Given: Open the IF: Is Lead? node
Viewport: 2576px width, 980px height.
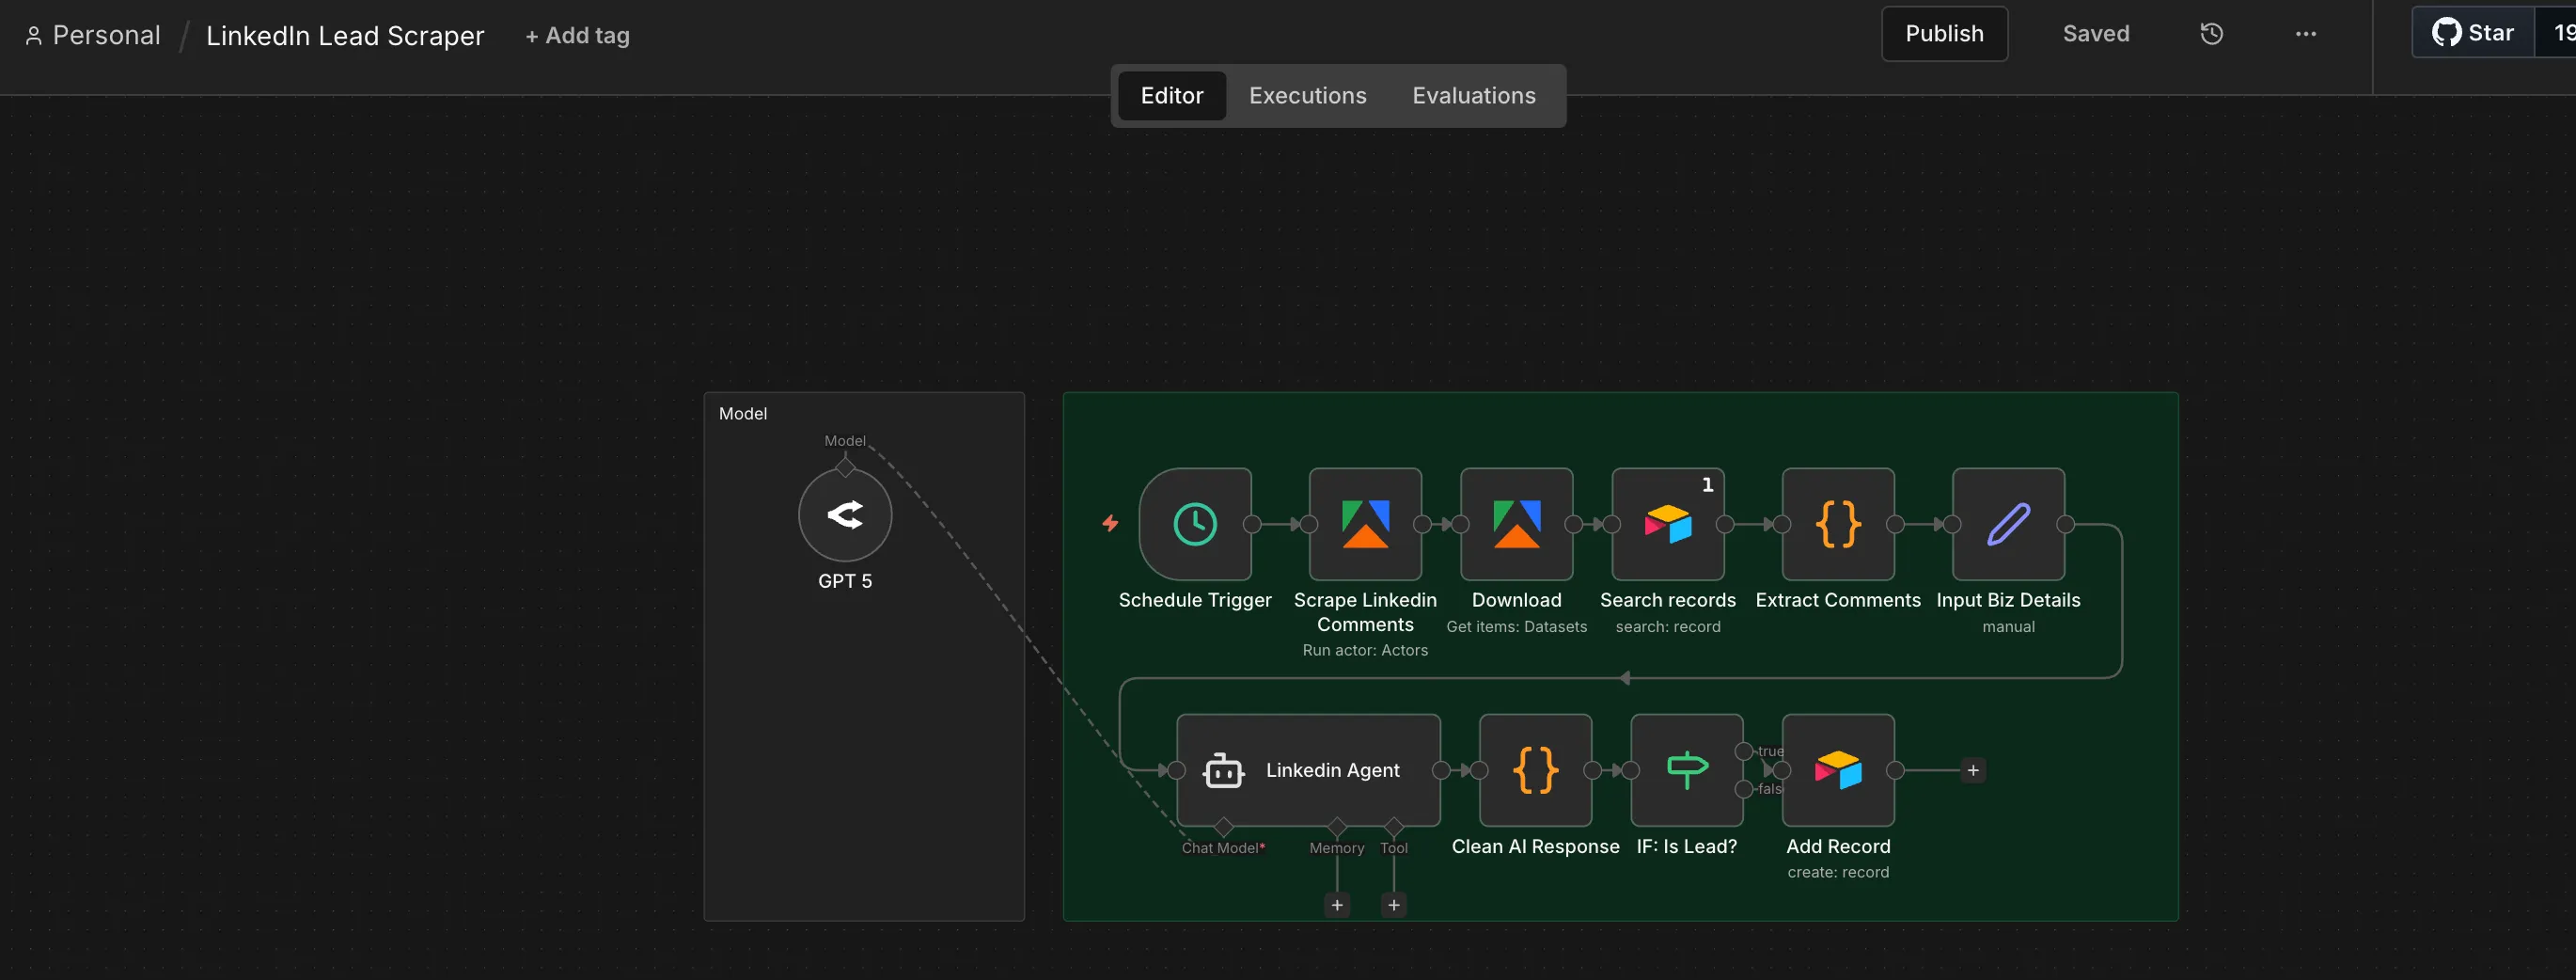Looking at the screenshot, I should point(1686,770).
